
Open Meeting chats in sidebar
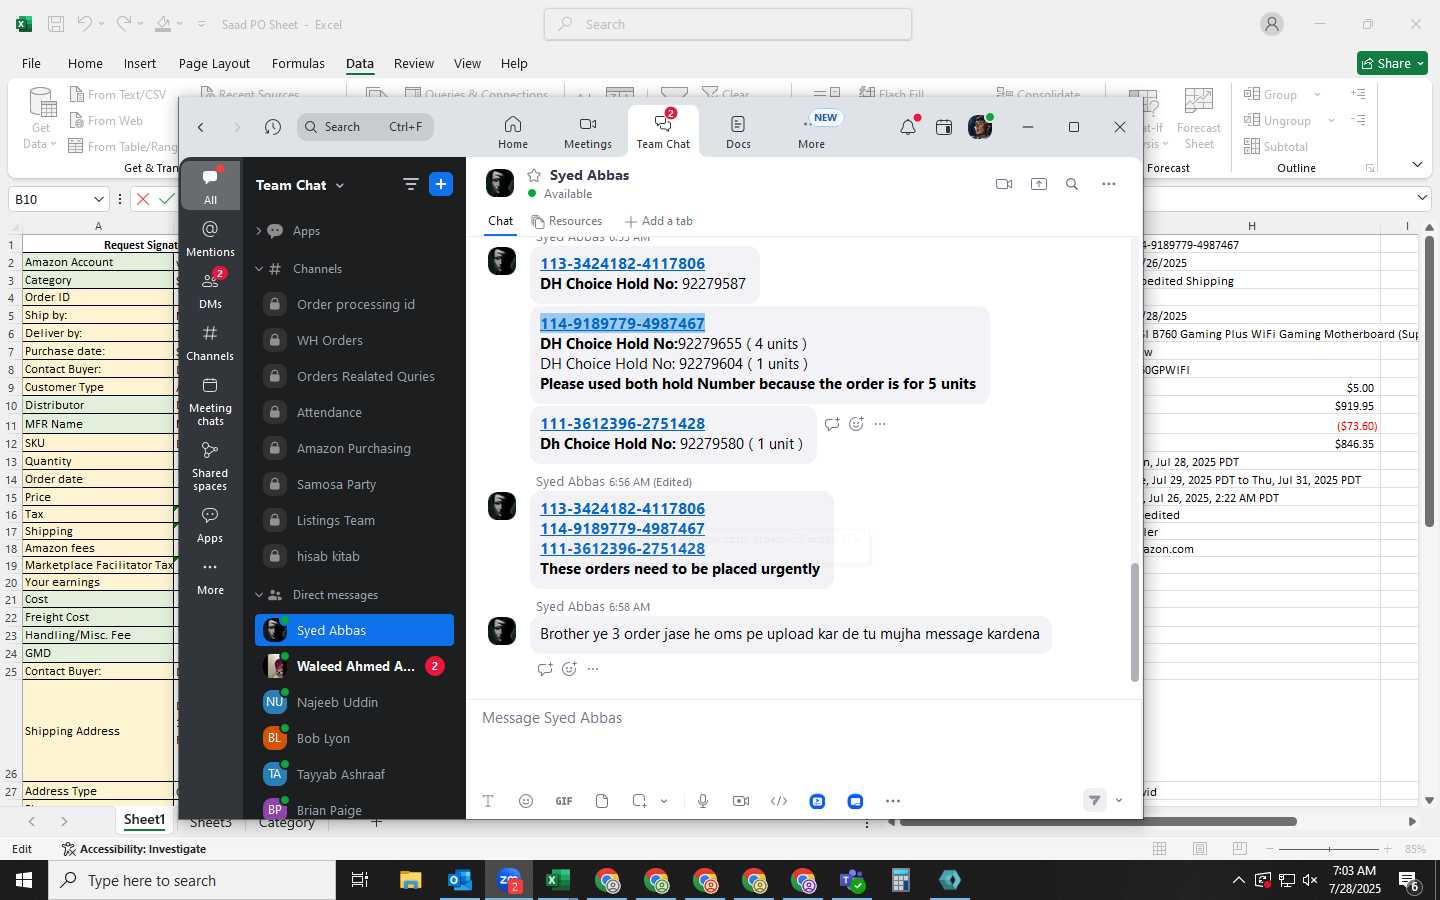(210, 401)
